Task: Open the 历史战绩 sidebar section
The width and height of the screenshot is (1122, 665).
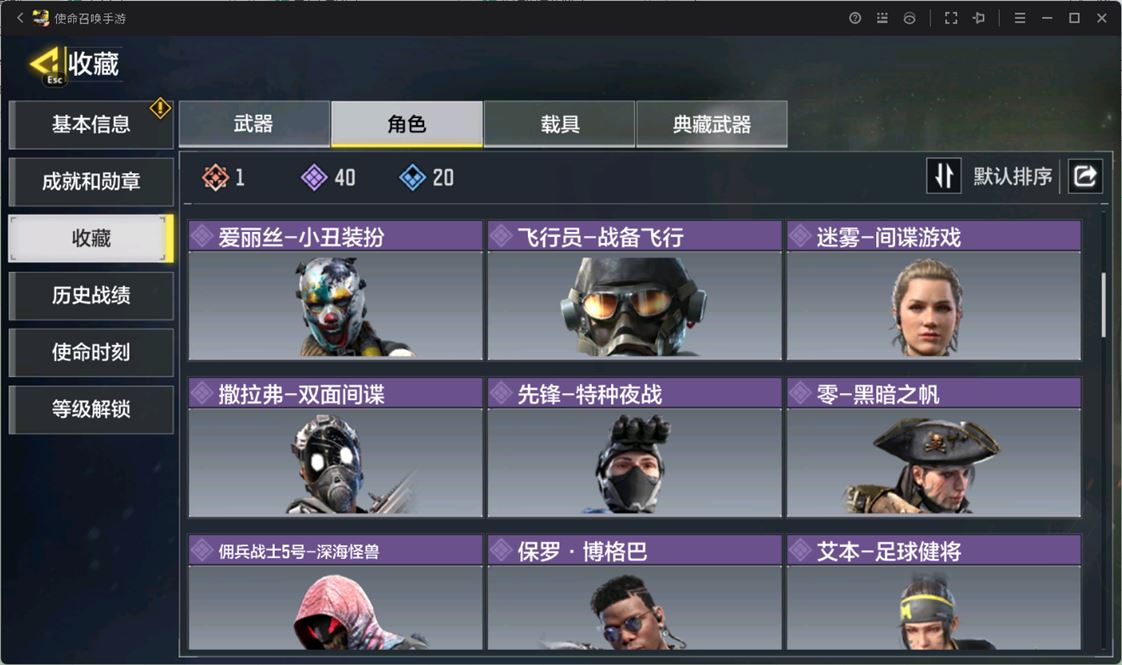Action: pyautogui.click(x=91, y=295)
